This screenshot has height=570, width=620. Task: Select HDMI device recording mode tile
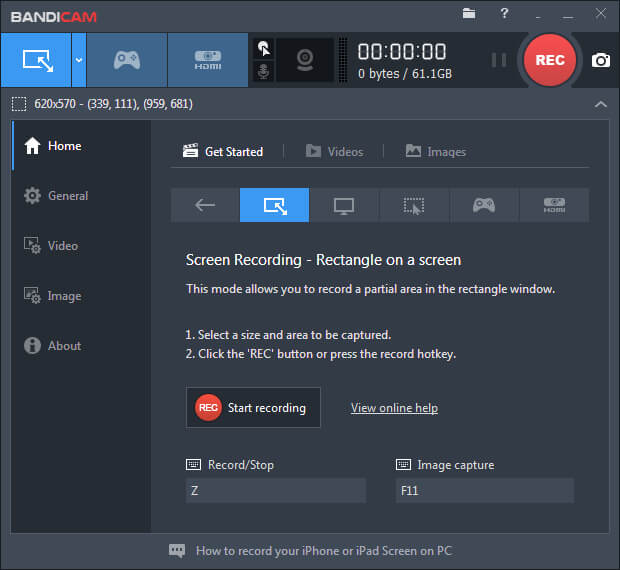(x=554, y=205)
